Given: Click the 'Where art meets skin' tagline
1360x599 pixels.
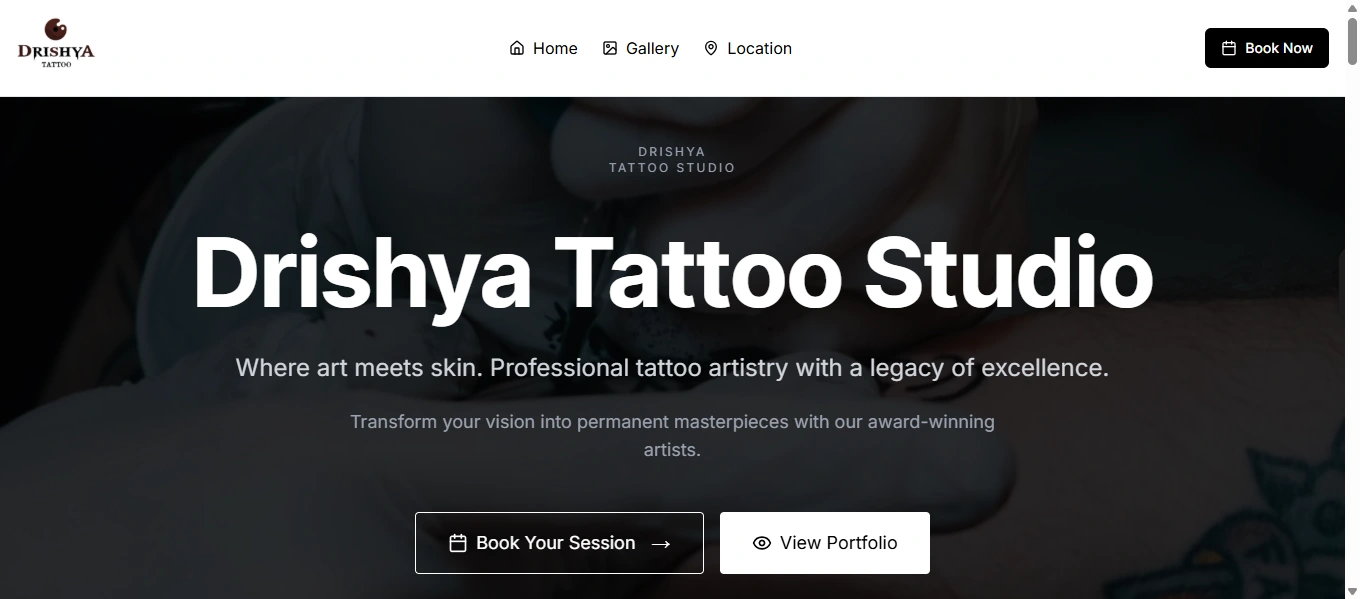Looking at the screenshot, I should (672, 368).
